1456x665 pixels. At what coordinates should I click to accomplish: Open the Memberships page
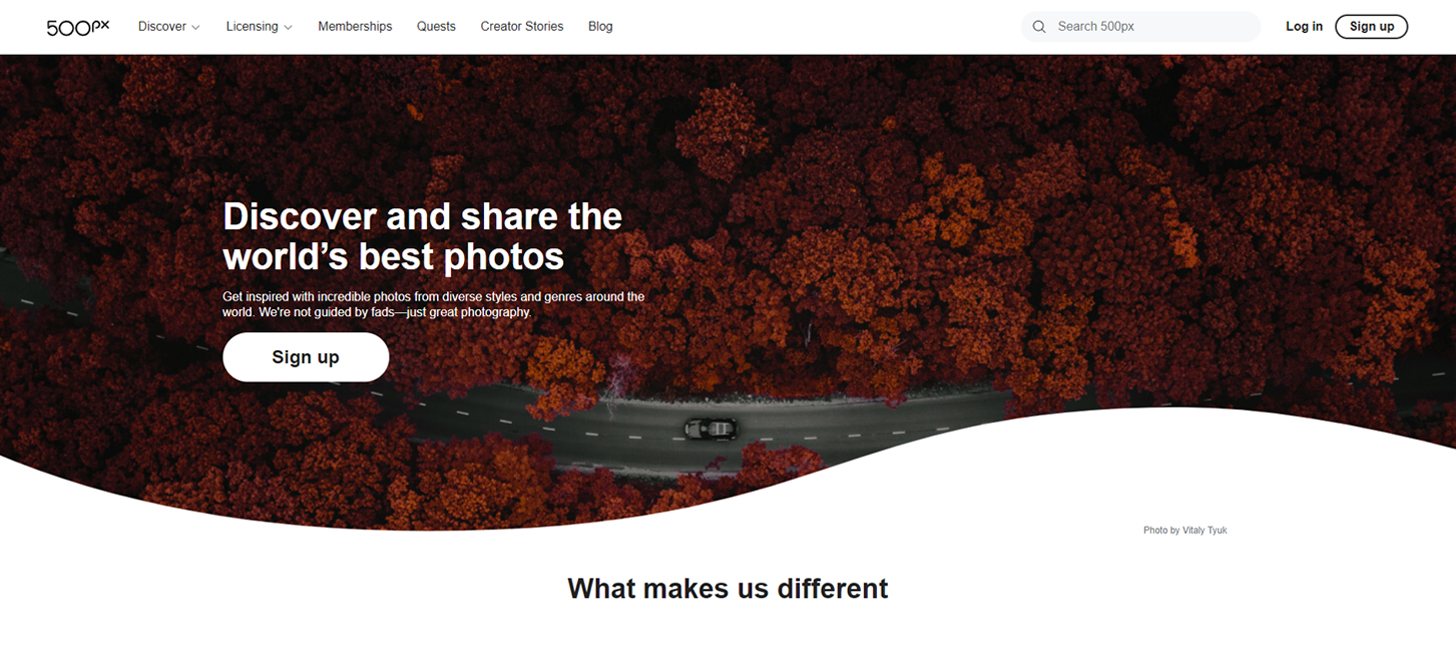click(x=355, y=27)
